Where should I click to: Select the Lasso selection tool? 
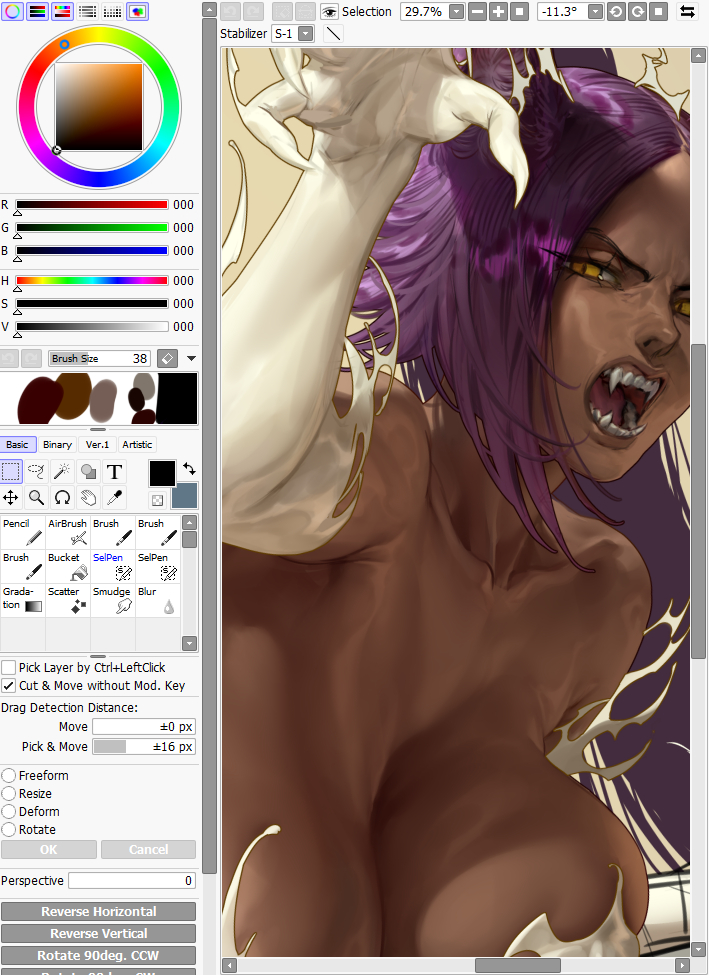37,471
